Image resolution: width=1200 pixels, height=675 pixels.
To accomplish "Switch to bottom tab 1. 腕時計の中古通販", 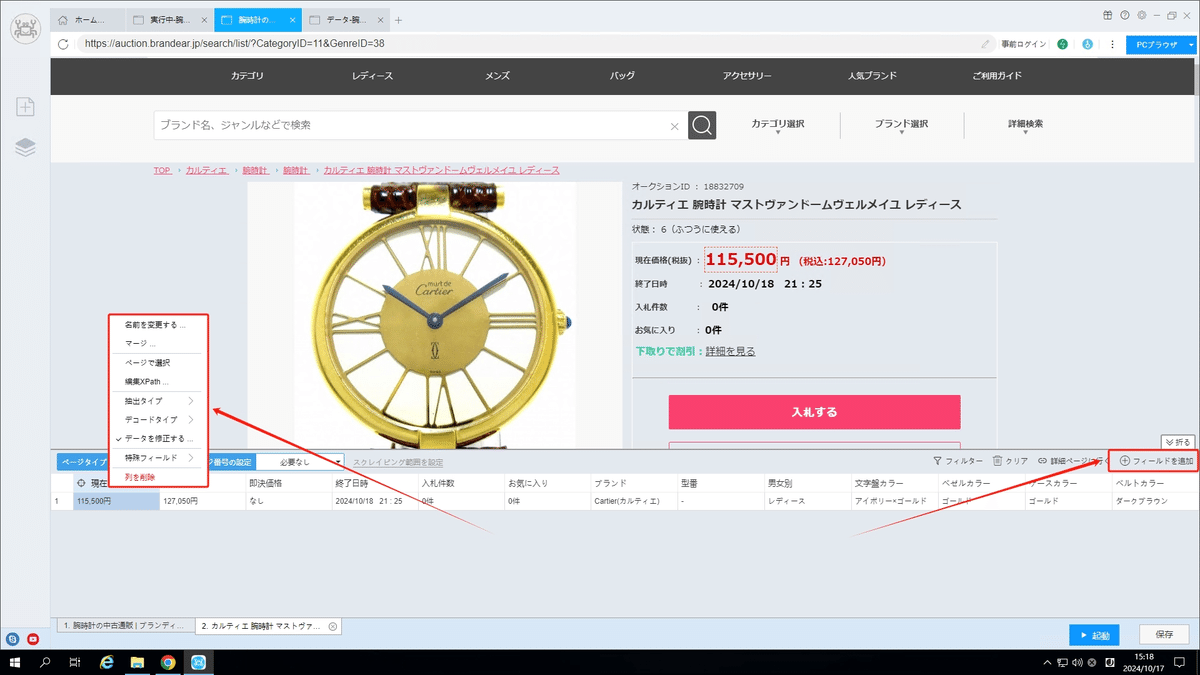I will point(124,626).
